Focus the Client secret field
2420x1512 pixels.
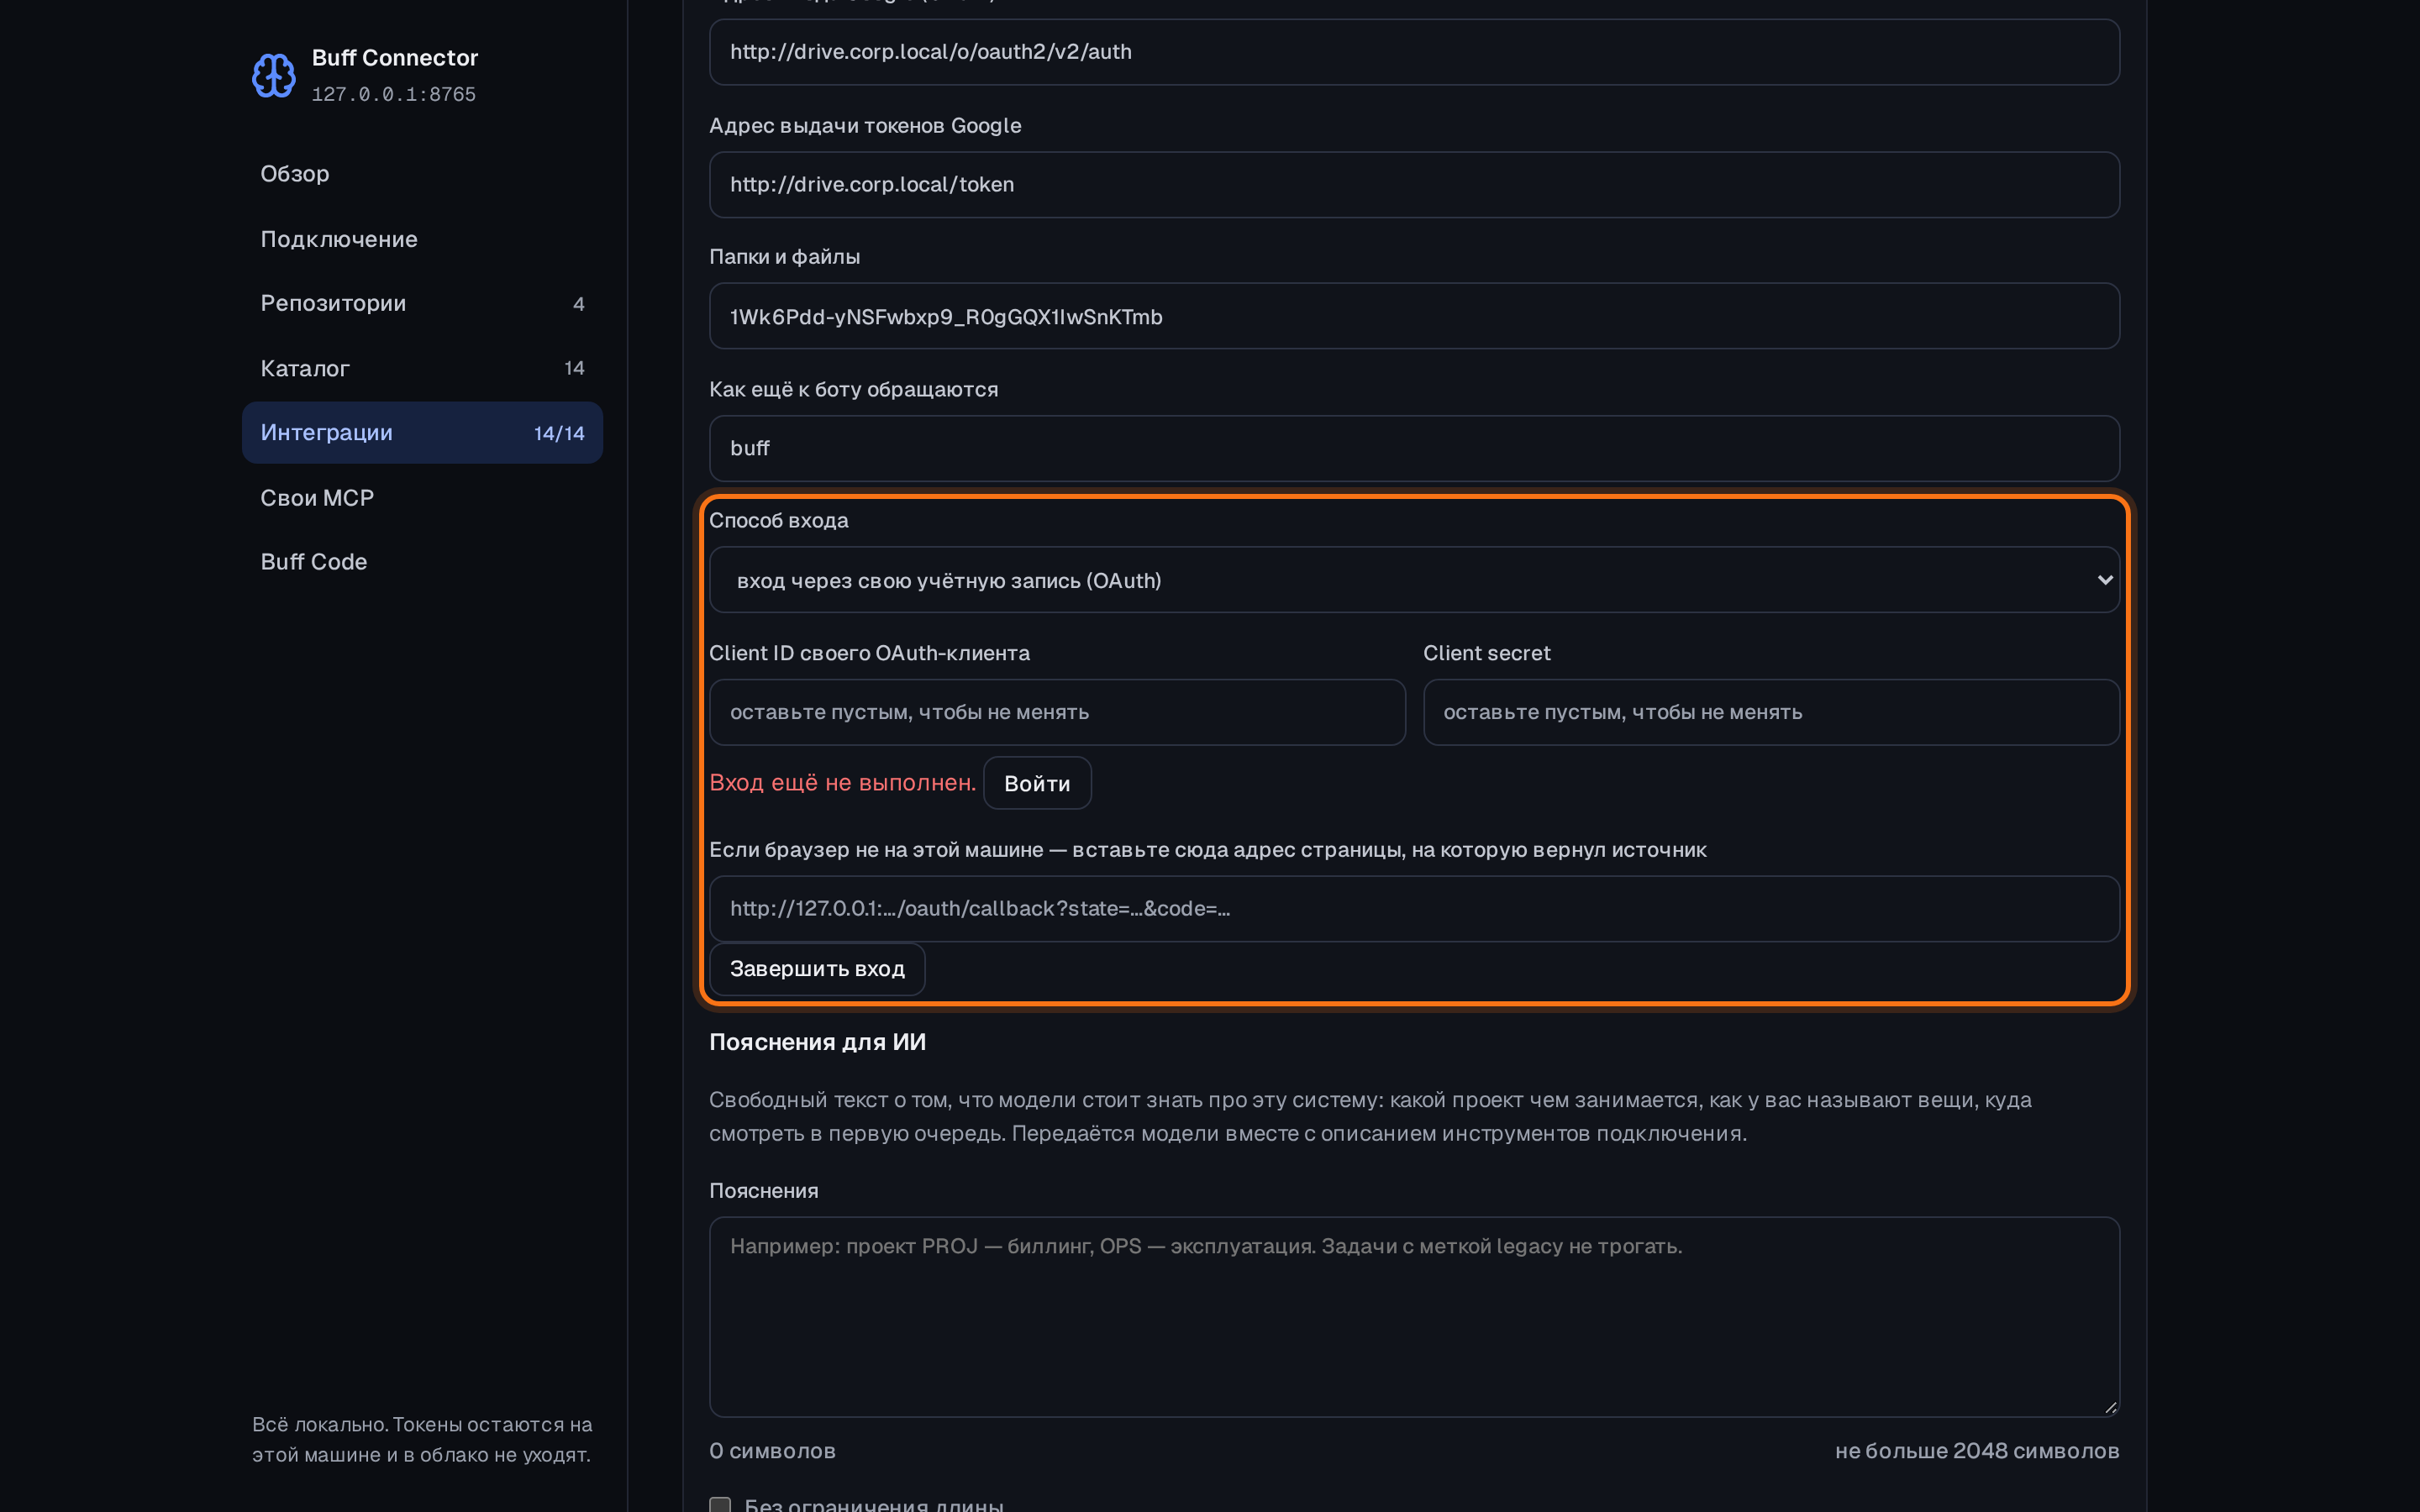click(x=1771, y=712)
